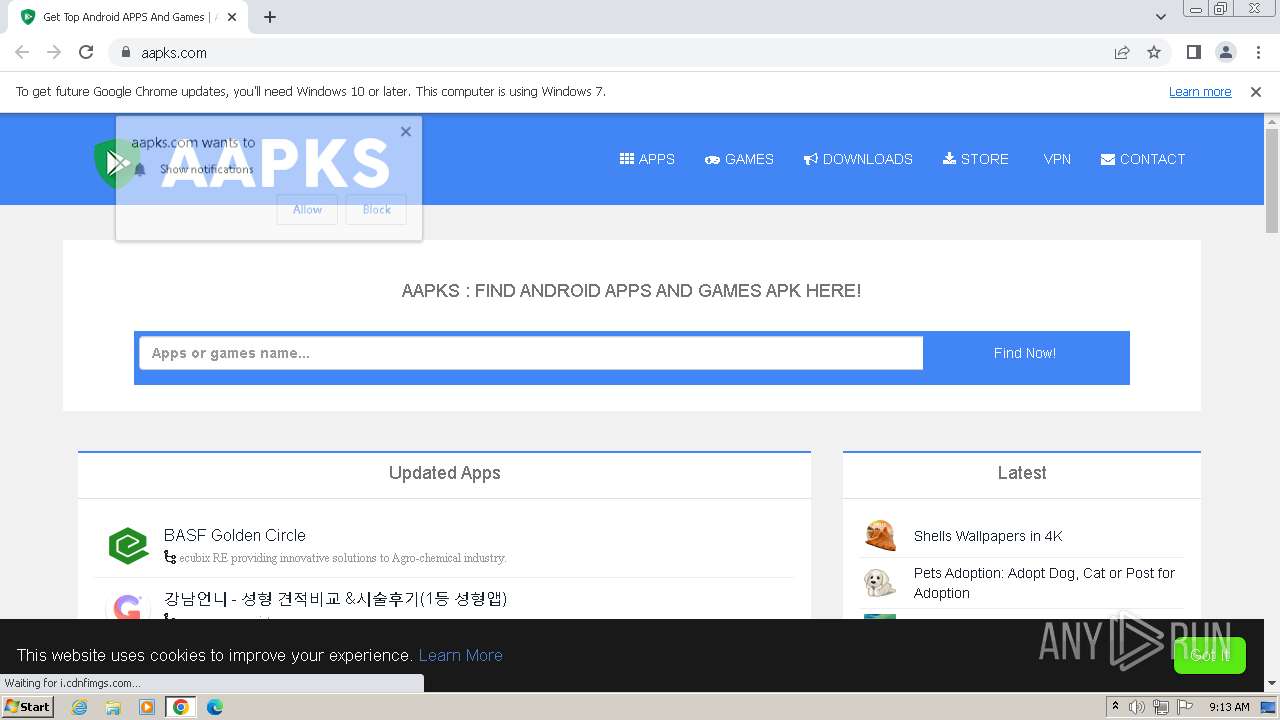Go to APPS menu item
The image size is (1280, 720).
tap(647, 159)
